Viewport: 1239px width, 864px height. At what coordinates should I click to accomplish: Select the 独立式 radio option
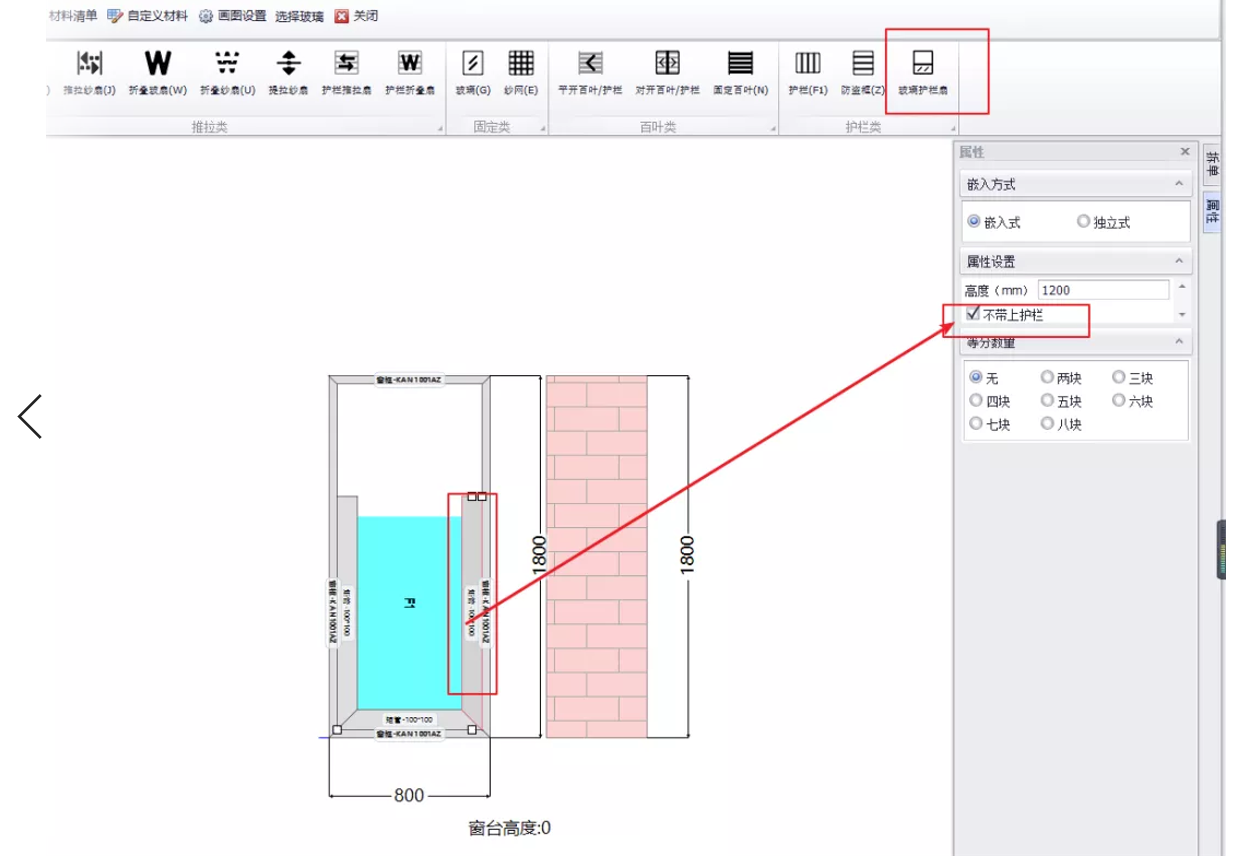(x=1083, y=222)
